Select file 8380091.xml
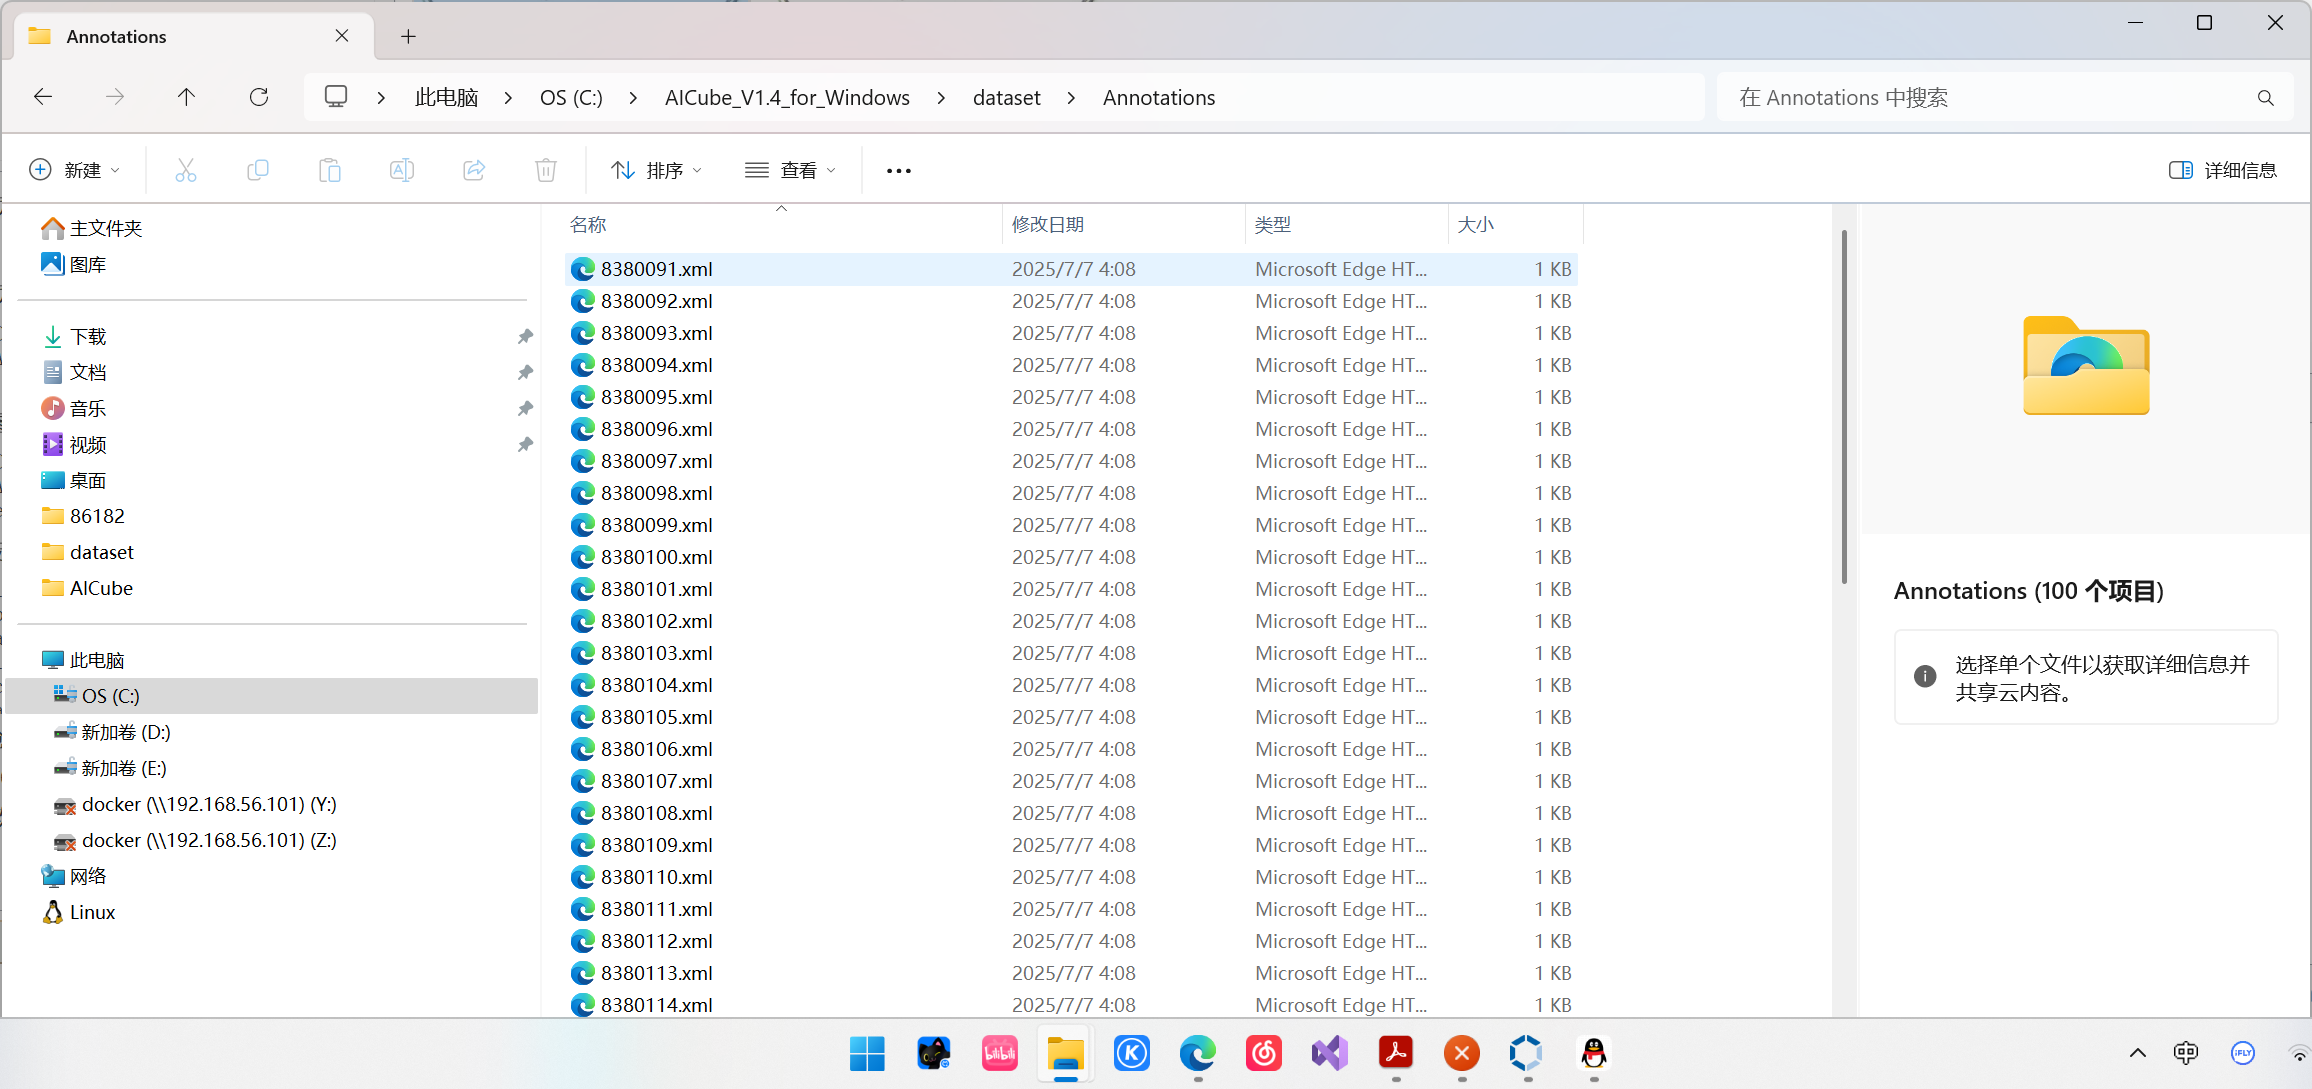This screenshot has height=1089, width=2312. click(x=1071, y=269)
